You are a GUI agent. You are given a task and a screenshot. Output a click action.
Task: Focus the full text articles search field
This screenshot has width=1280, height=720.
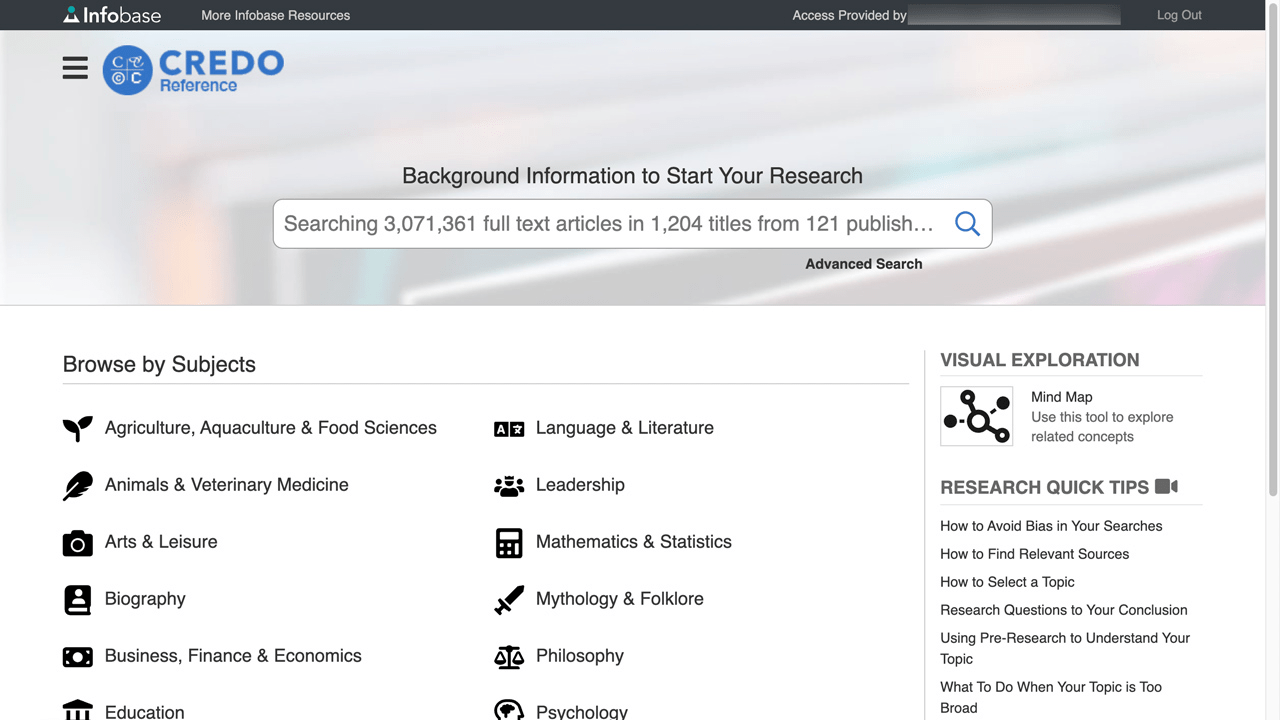[x=608, y=223]
